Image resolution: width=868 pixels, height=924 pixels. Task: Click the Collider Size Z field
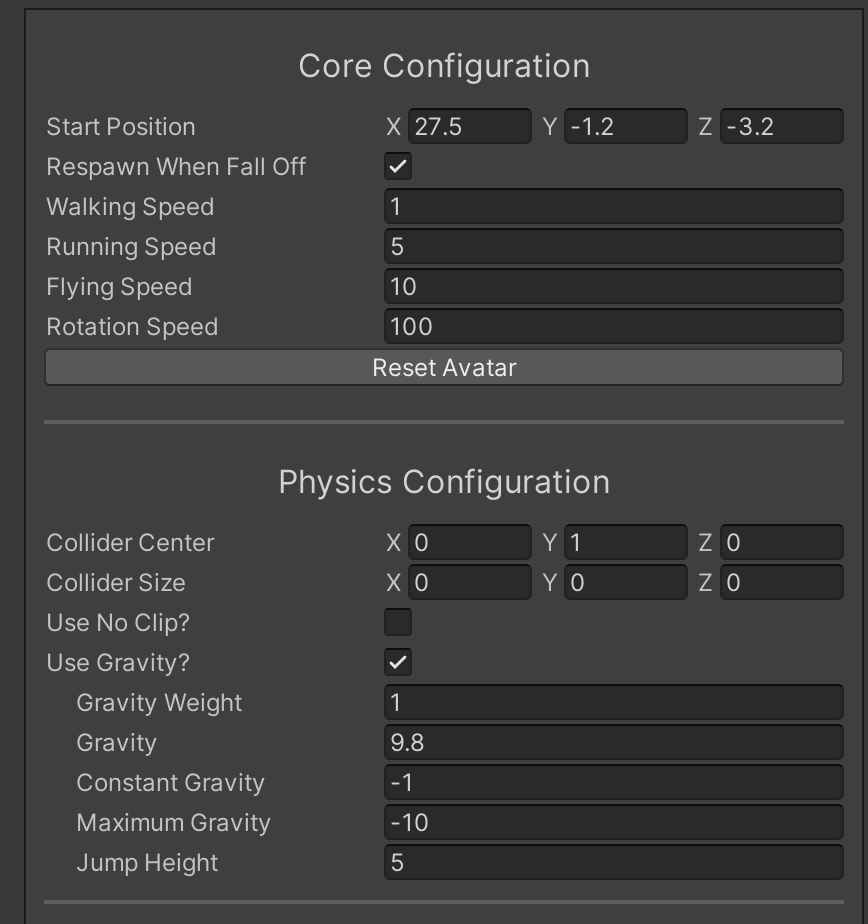[781, 583]
